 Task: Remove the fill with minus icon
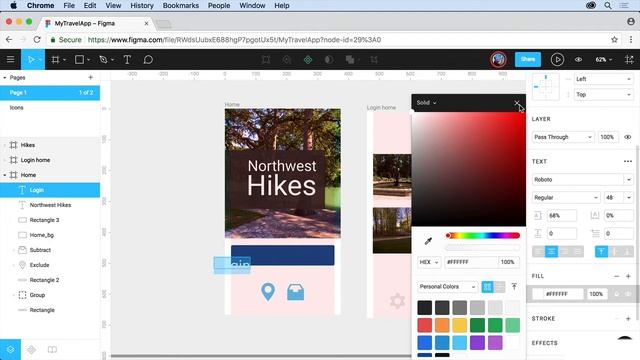coord(616,276)
